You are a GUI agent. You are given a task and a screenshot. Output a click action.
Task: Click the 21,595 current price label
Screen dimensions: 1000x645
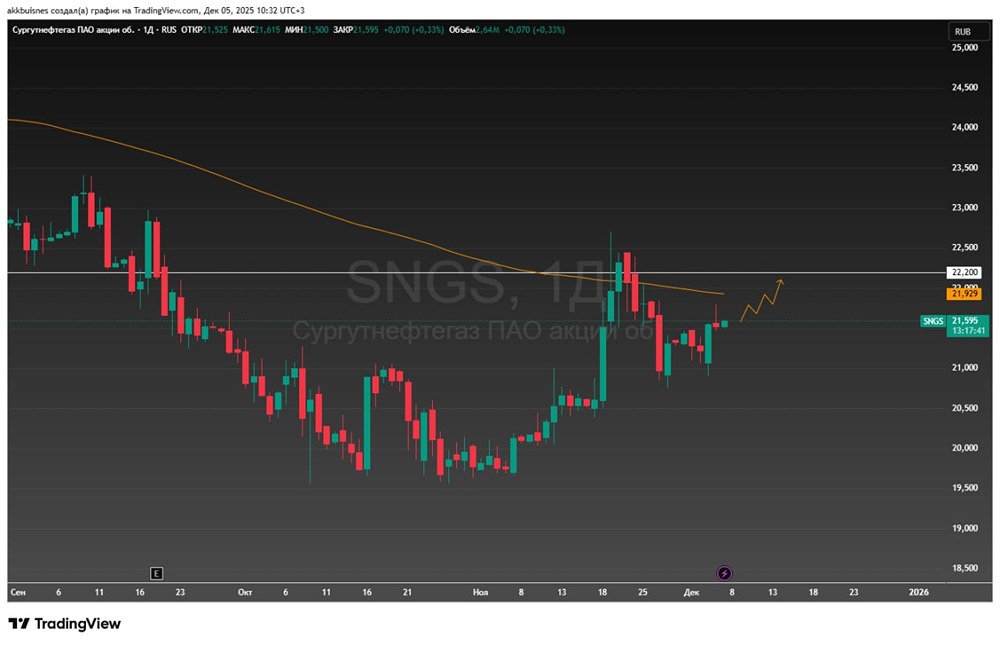[965, 321]
